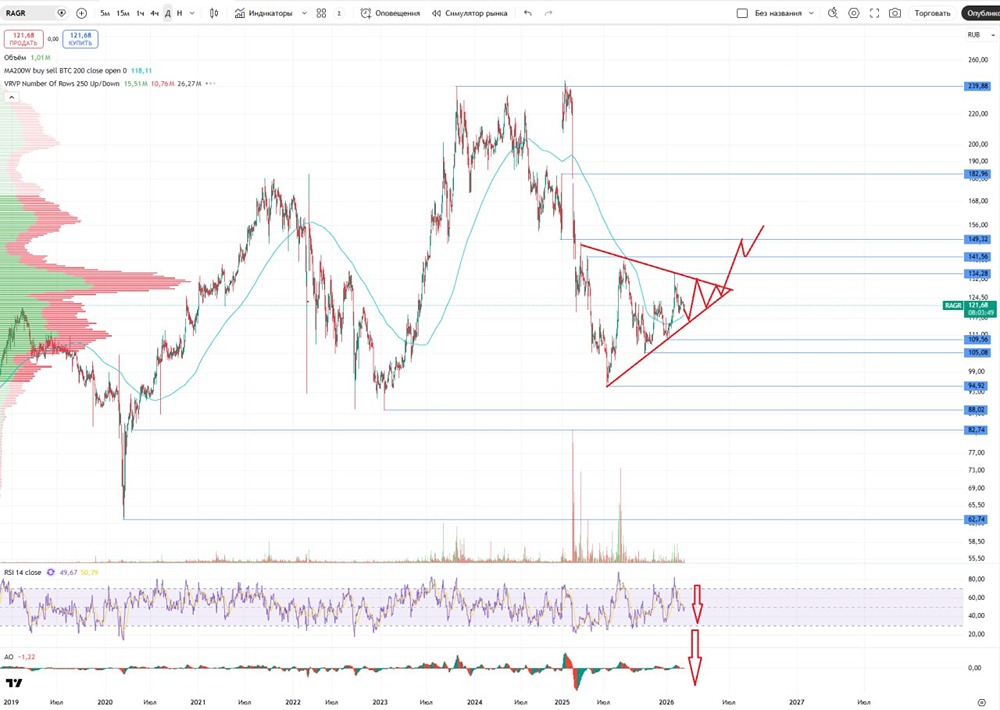Redo the last chart action

(548, 13)
